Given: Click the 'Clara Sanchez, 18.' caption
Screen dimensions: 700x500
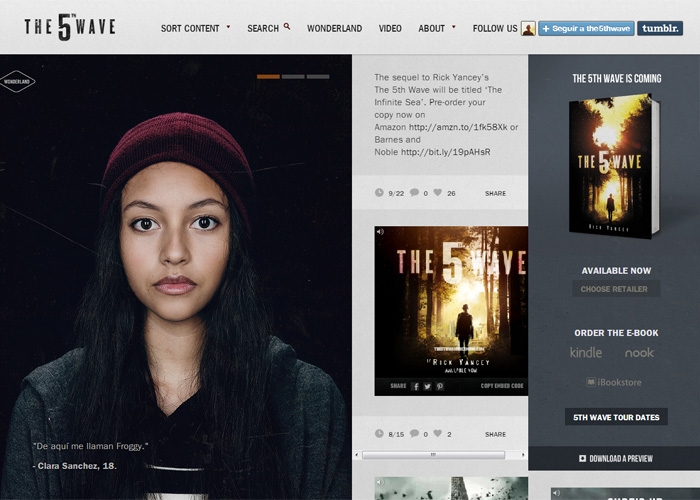Looking at the screenshot, I should point(75,466).
